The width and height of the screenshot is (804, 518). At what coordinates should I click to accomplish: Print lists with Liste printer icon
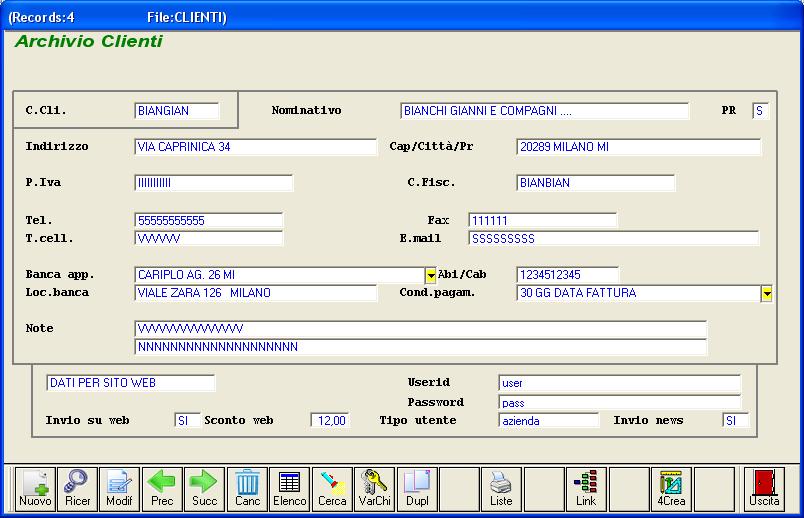(501, 489)
